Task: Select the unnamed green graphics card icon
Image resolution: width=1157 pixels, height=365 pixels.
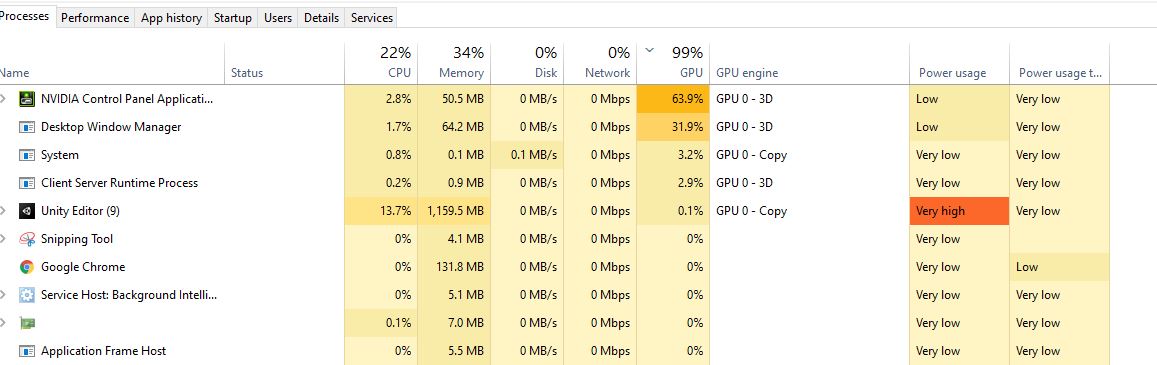Action: [x=27, y=323]
